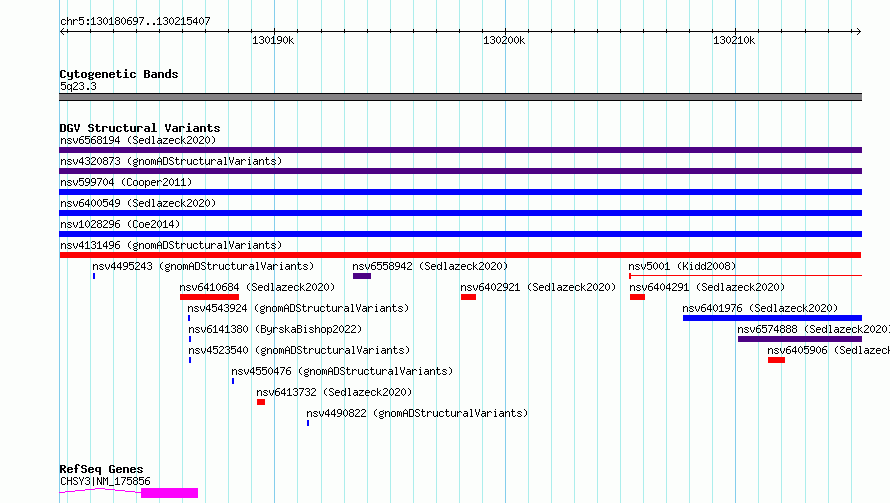The width and height of the screenshot is (890, 503).
Task: Click the RefSeq Genes track title
Action: click(x=101, y=469)
